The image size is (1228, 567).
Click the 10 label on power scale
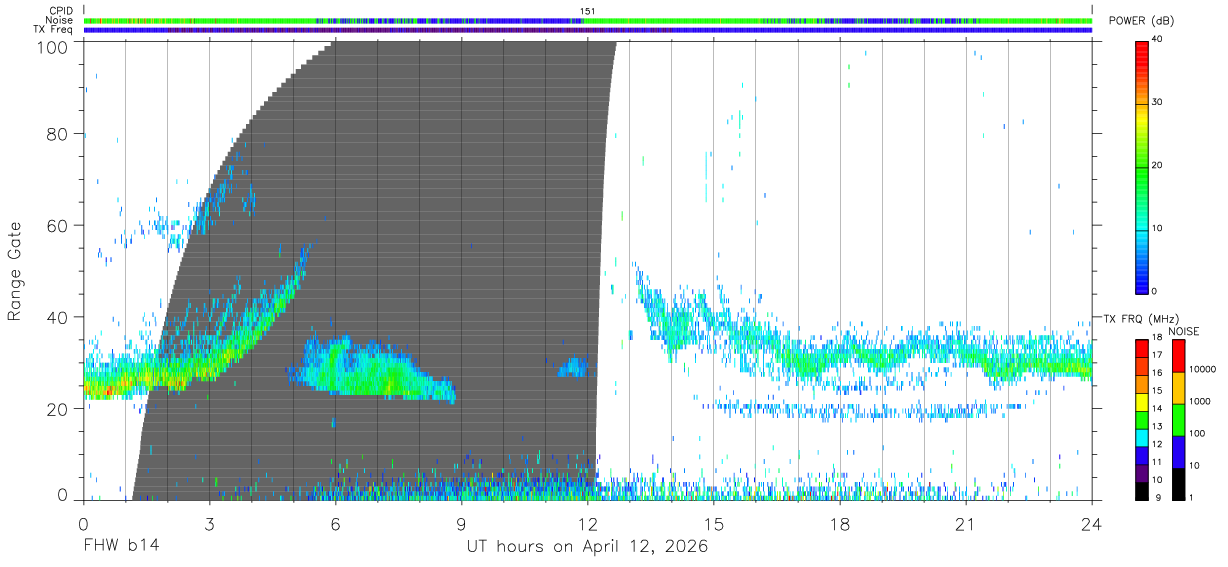coord(1157,228)
